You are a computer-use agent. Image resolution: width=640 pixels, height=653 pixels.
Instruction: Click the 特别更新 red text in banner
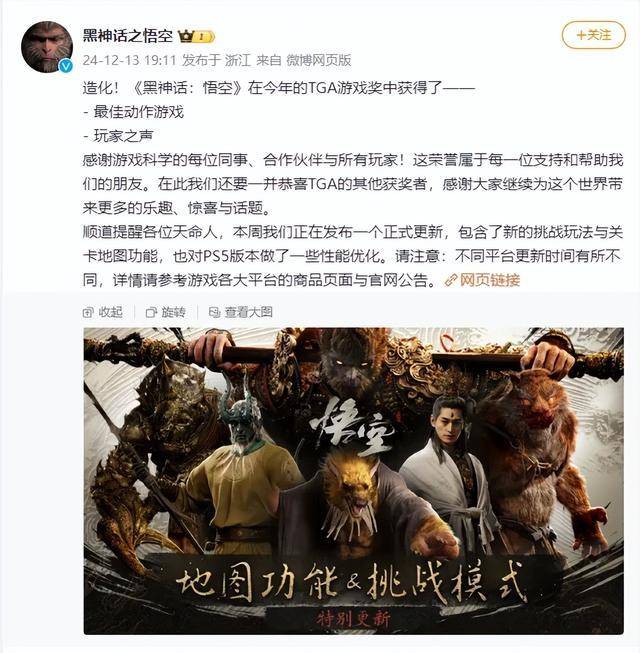pos(354,619)
